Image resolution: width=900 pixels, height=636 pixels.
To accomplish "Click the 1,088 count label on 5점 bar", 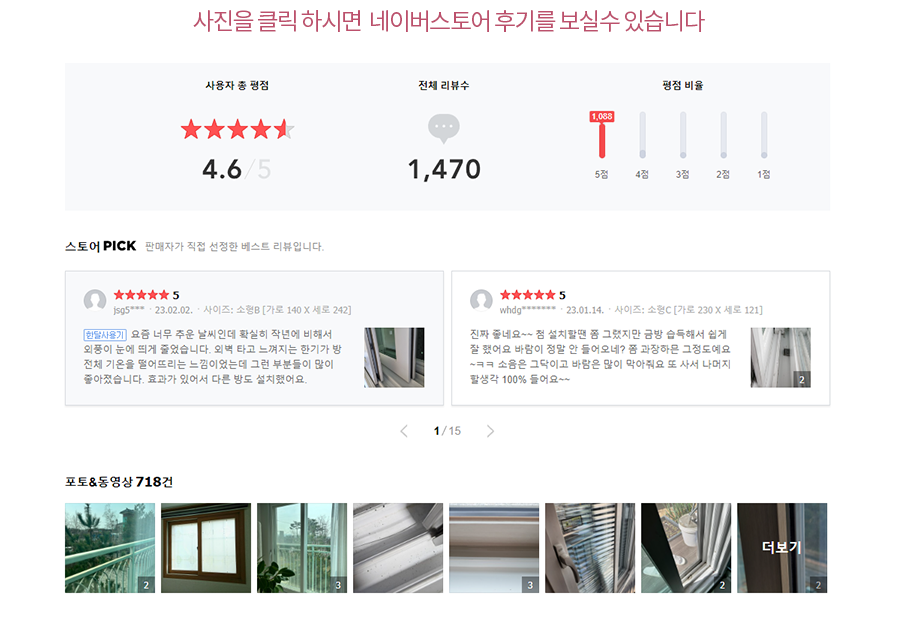I will (x=602, y=117).
